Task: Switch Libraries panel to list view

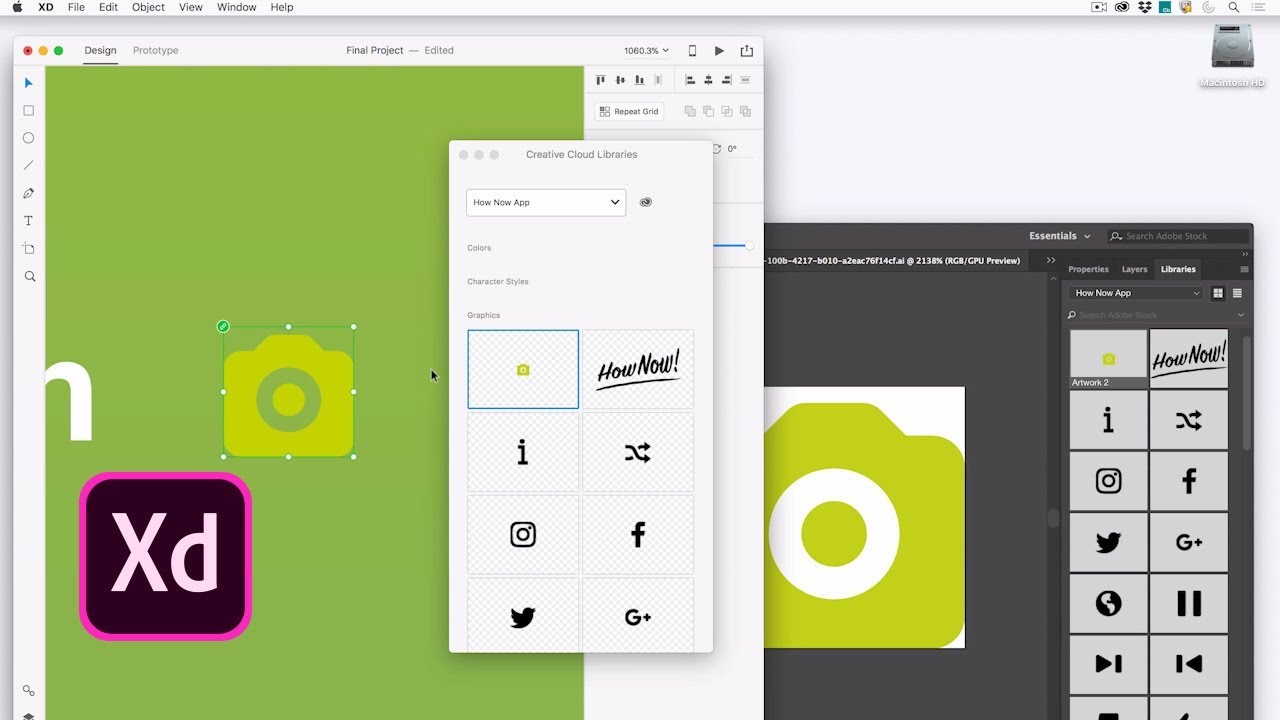Action: pos(1238,293)
